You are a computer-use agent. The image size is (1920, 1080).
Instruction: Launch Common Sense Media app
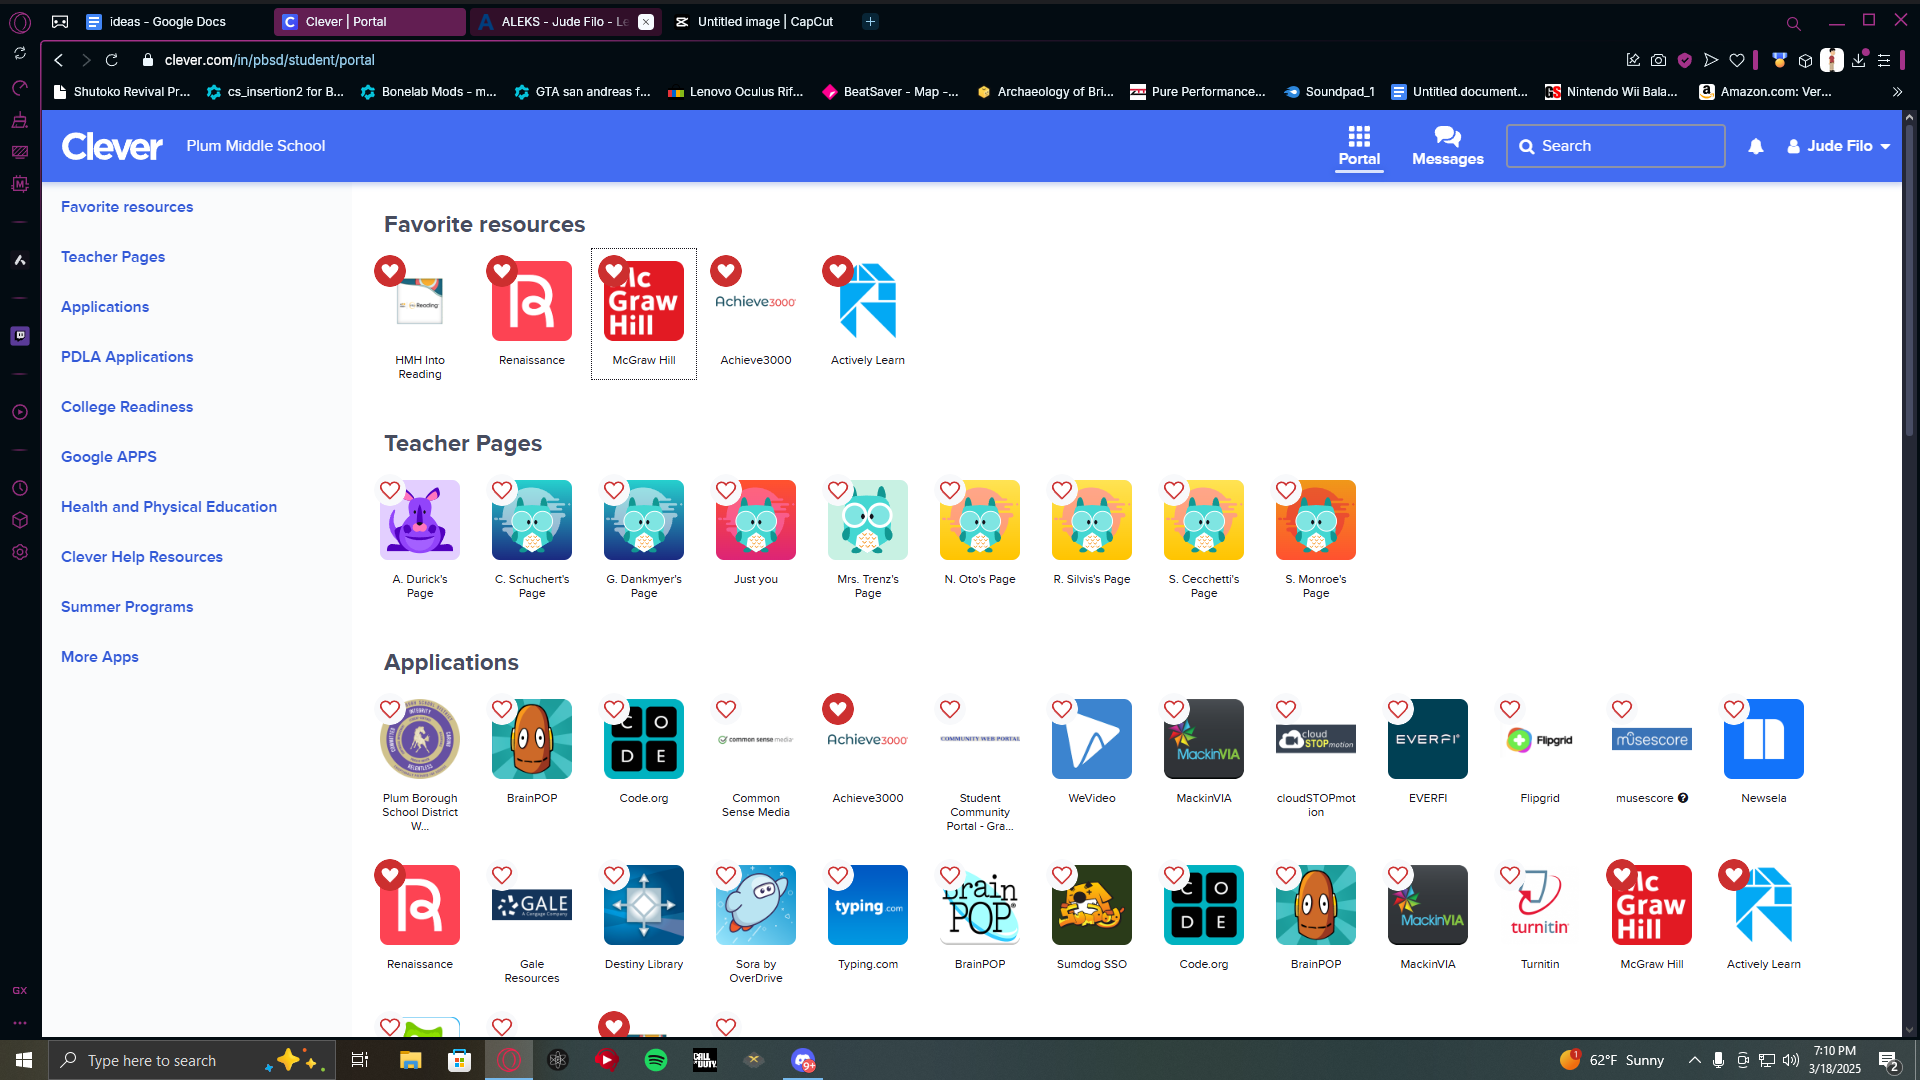point(756,739)
